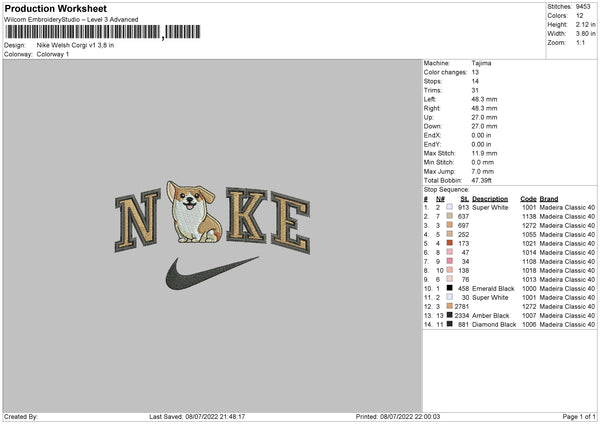Click the barcode below the software name
The height and width of the screenshot is (424, 600).
pos(103,32)
